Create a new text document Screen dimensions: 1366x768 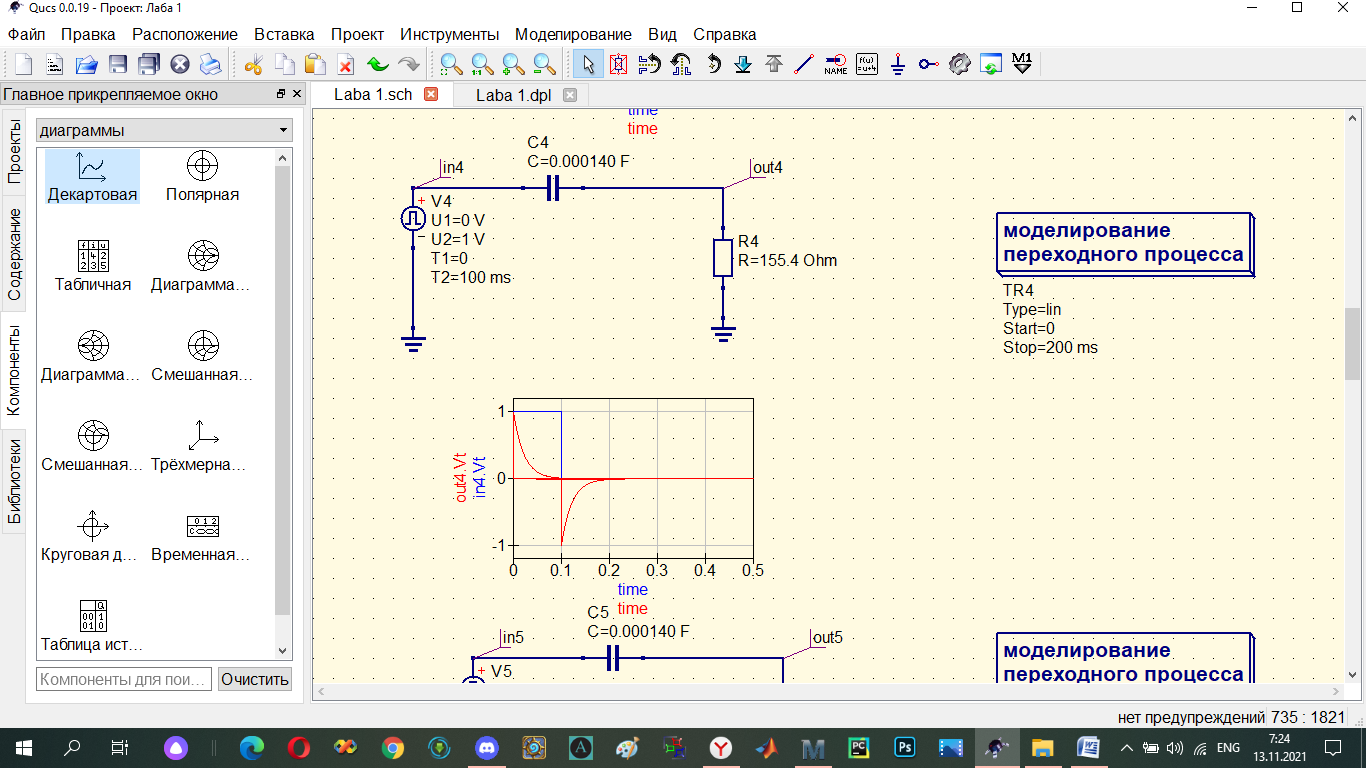54,65
